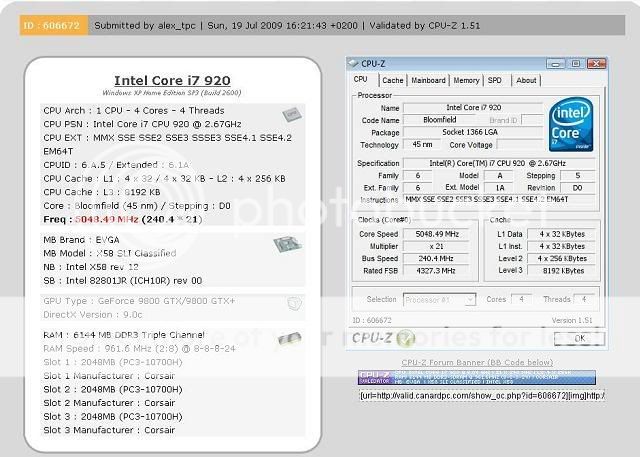Click the Technology value 45 nm

pos(422,144)
